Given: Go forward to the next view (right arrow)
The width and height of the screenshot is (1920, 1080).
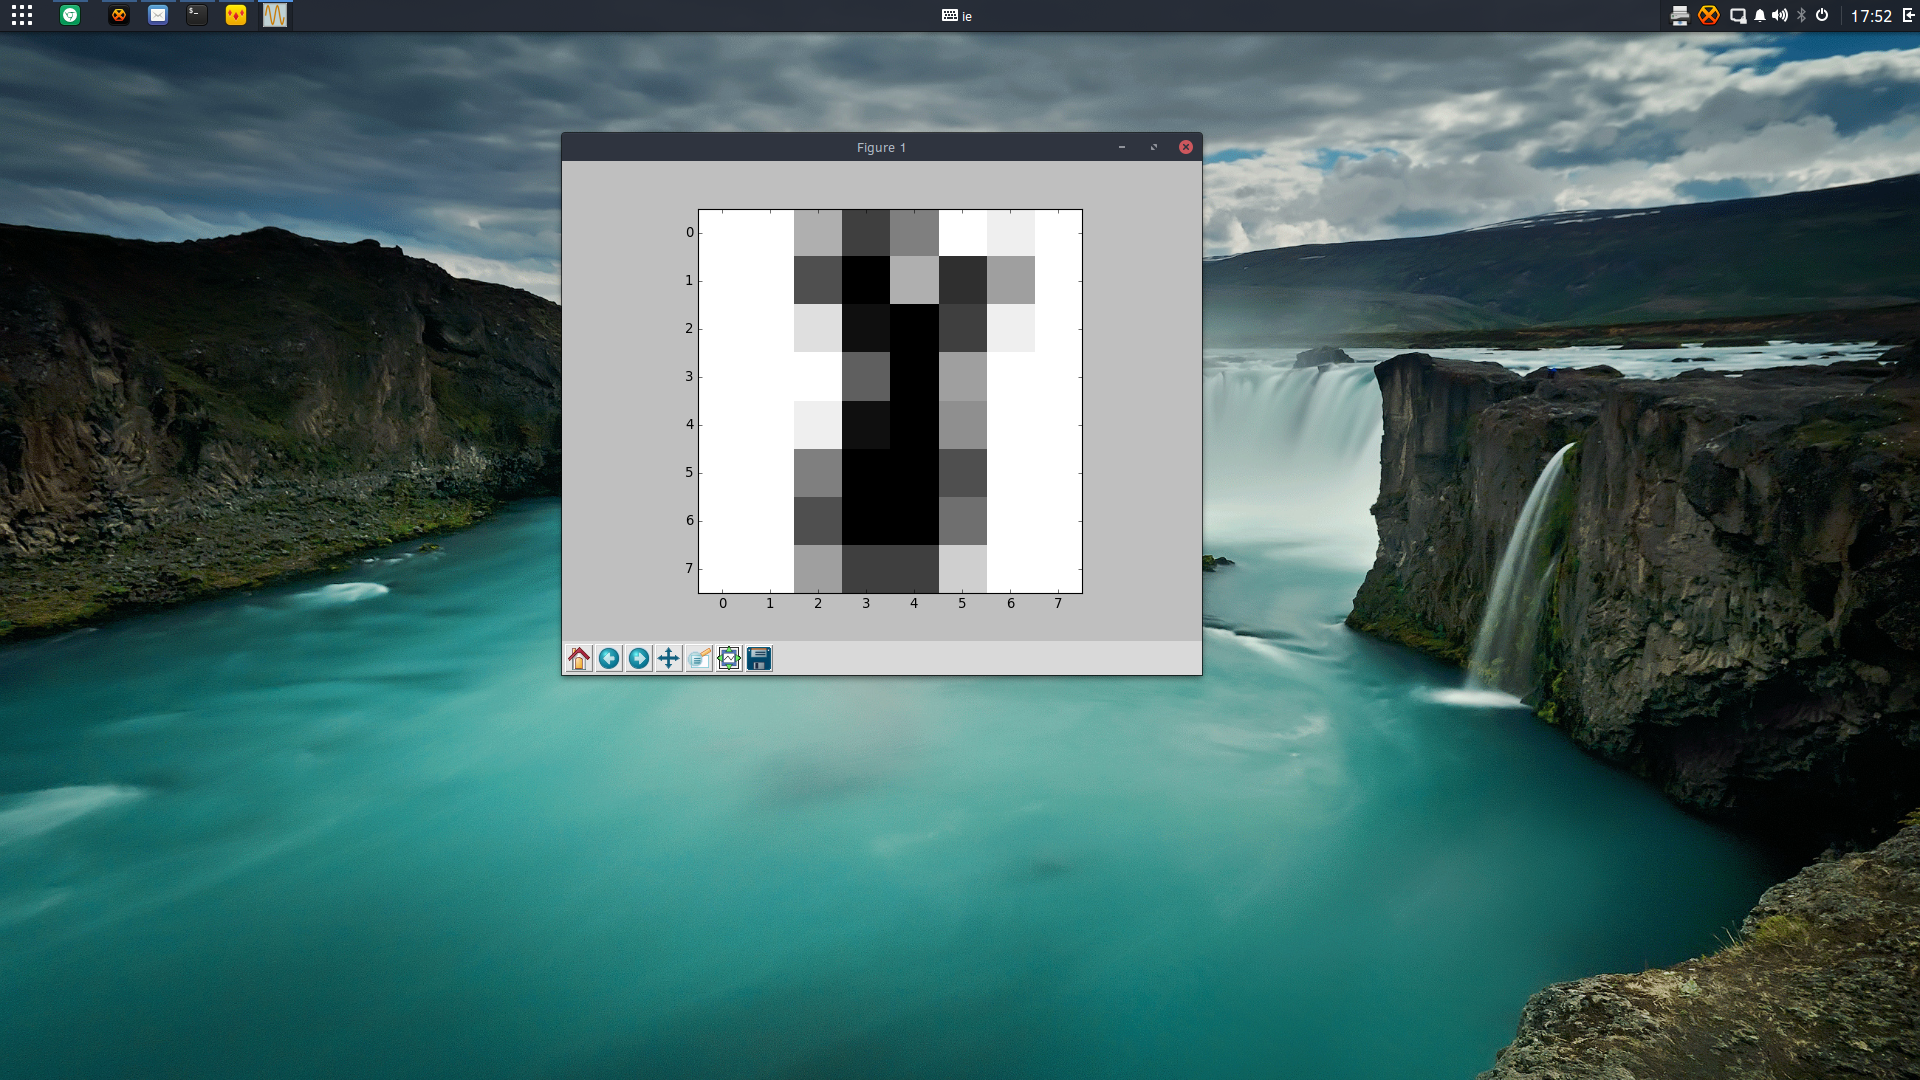Looking at the screenshot, I should coord(639,658).
